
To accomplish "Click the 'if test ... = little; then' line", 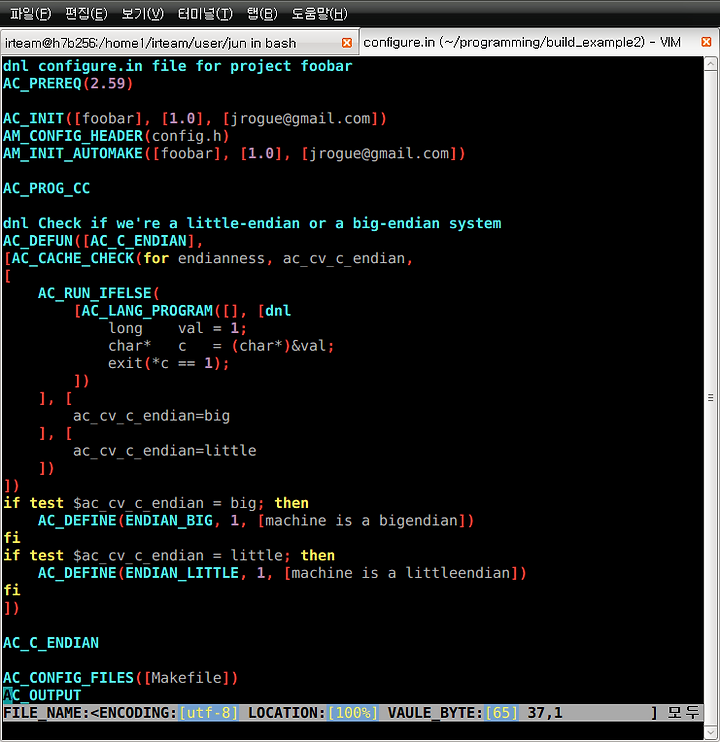I will click(169, 556).
